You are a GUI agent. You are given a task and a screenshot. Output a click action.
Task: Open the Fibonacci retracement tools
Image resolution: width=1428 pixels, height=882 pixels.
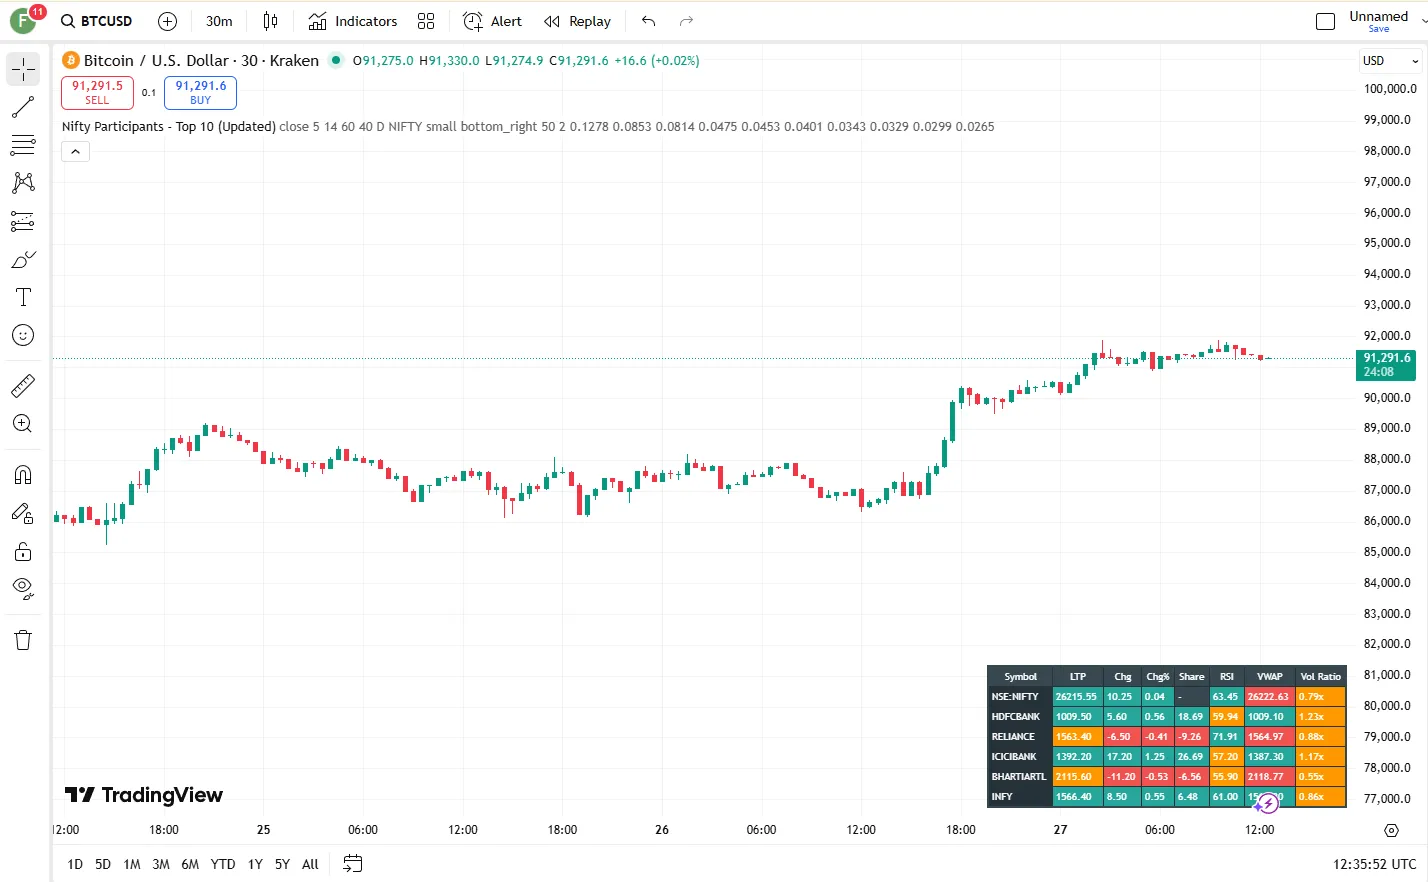[23, 145]
